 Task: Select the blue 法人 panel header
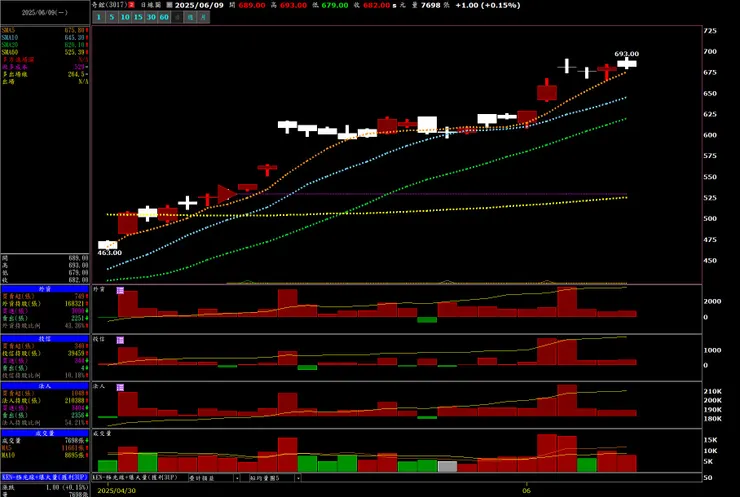pyautogui.click(x=45, y=386)
